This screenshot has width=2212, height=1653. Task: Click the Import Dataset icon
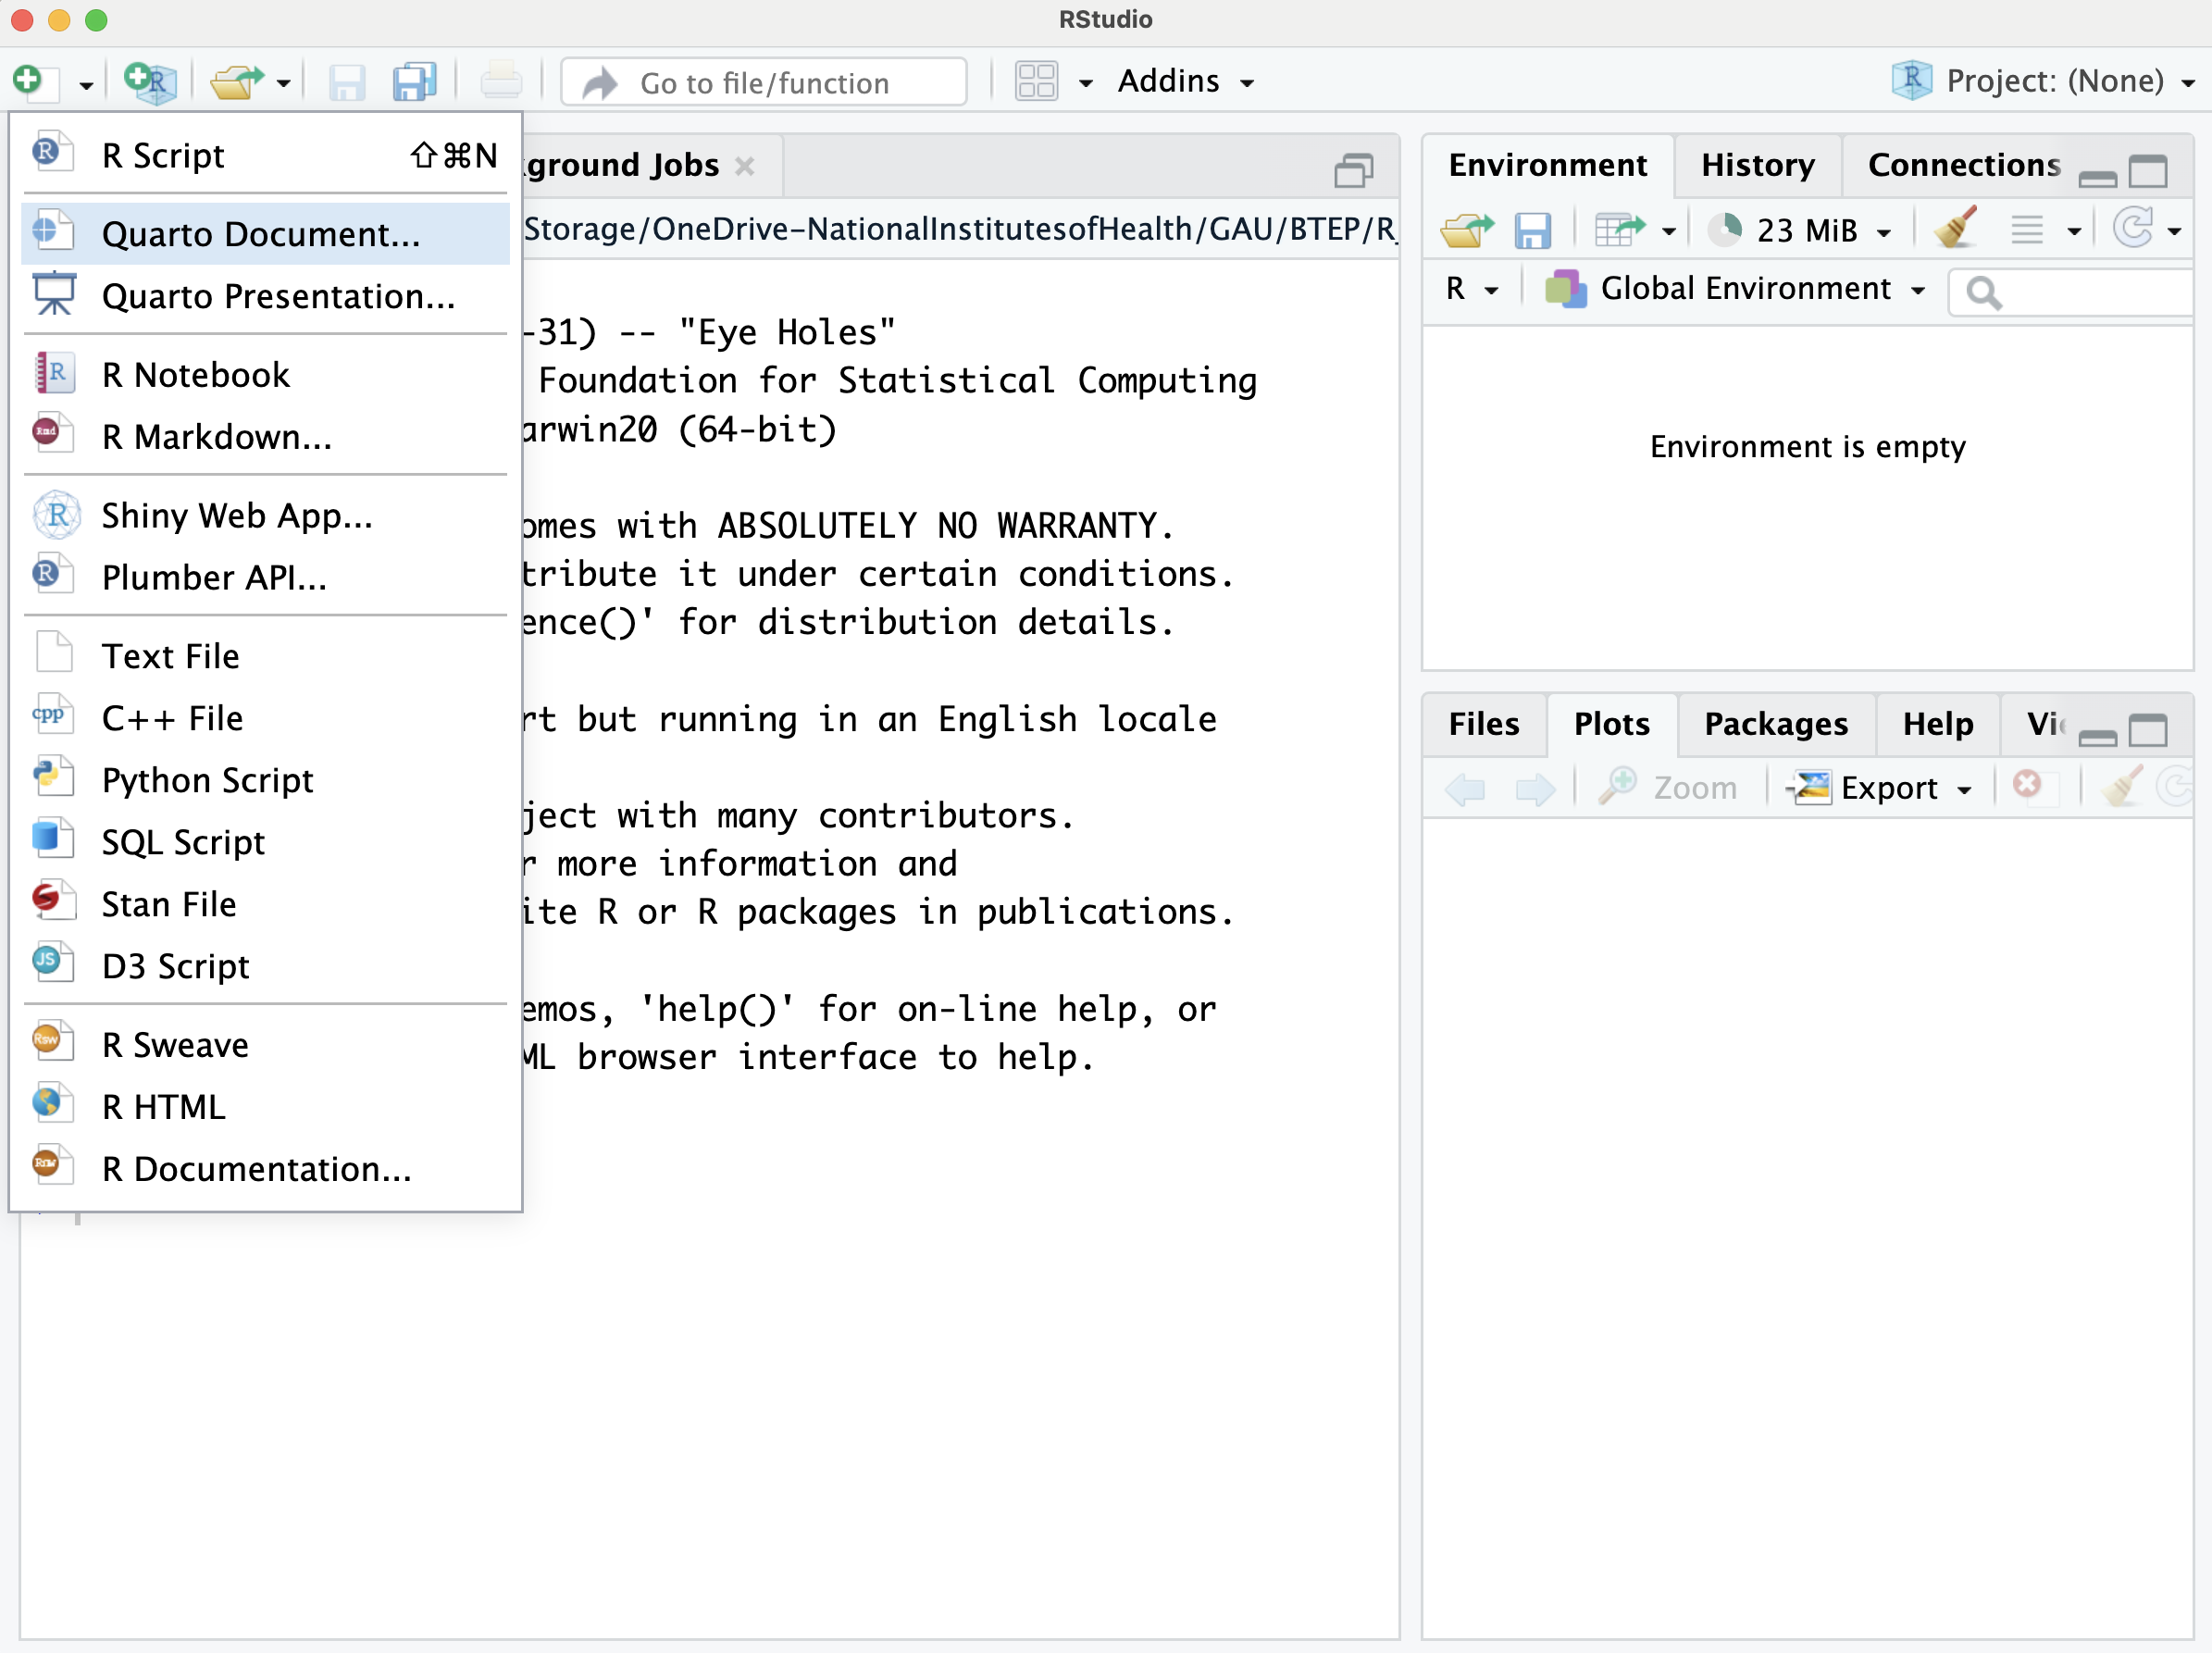tap(1620, 231)
